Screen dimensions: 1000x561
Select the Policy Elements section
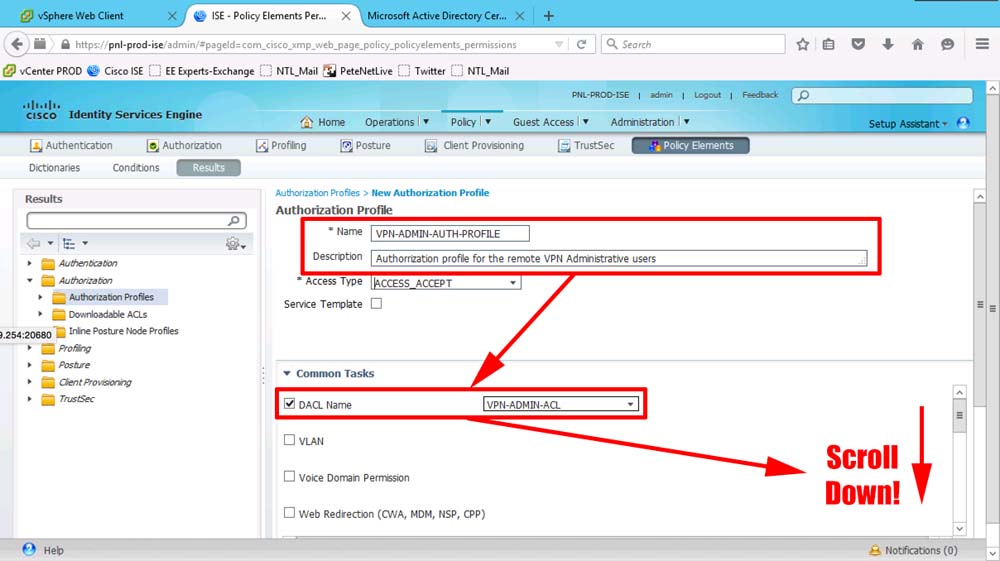point(690,145)
